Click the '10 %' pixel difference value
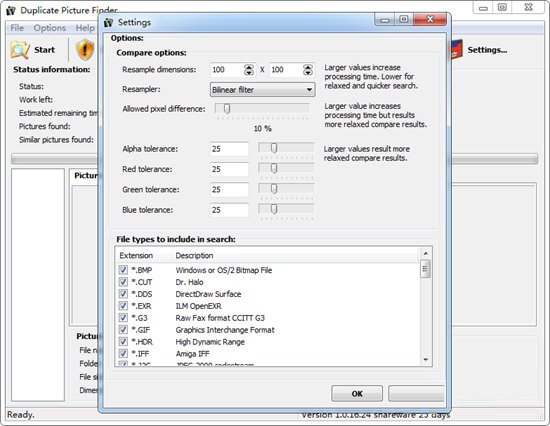This screenshot has height=426, width=550. coord(263,129)
